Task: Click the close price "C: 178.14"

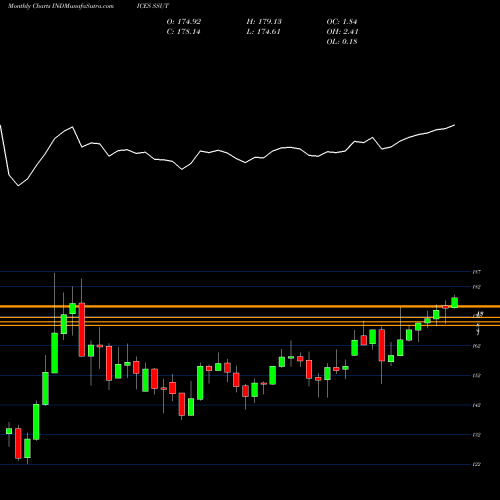Action: (x=183, y=31)
